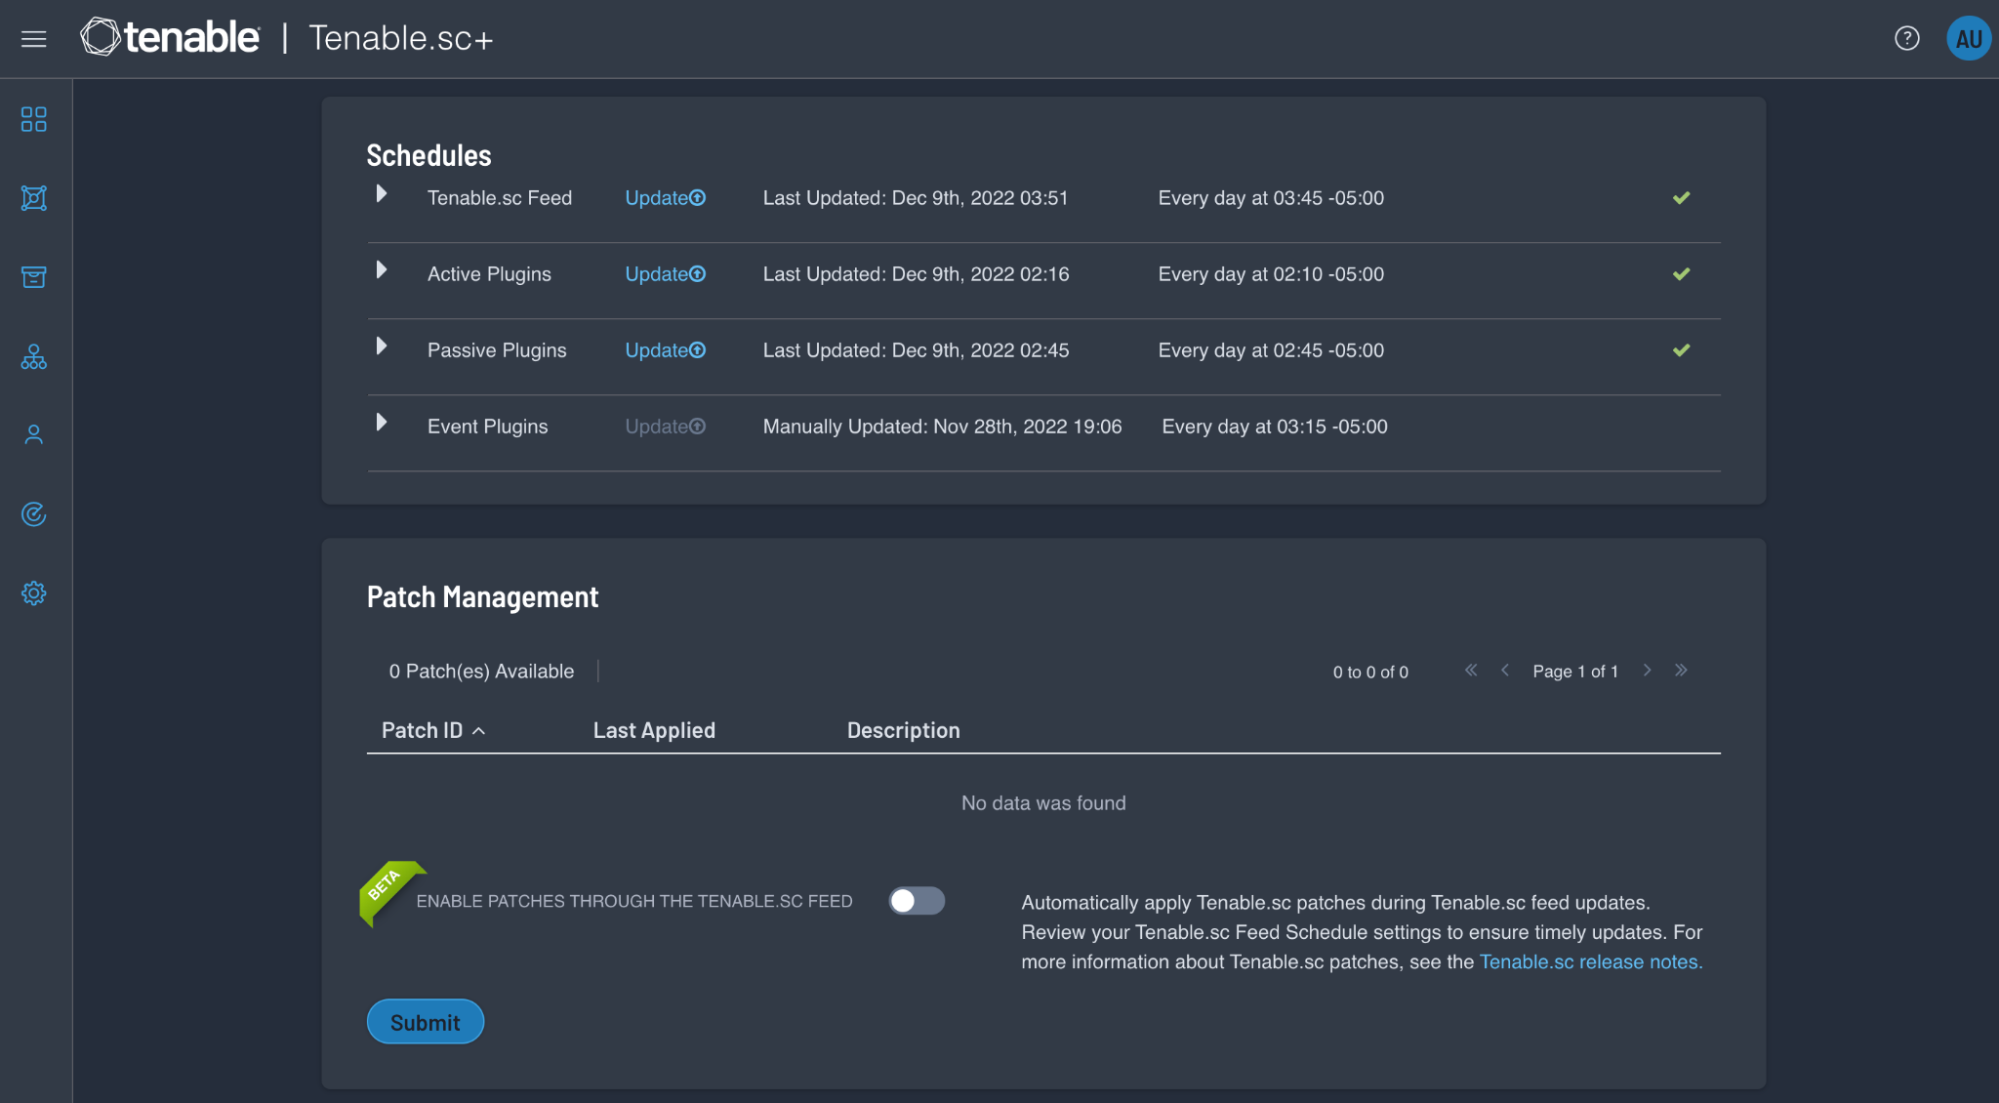Click '0 Patch(es) Available' text
Viewport: 1999px width, 1103px height.
point(481,672)
